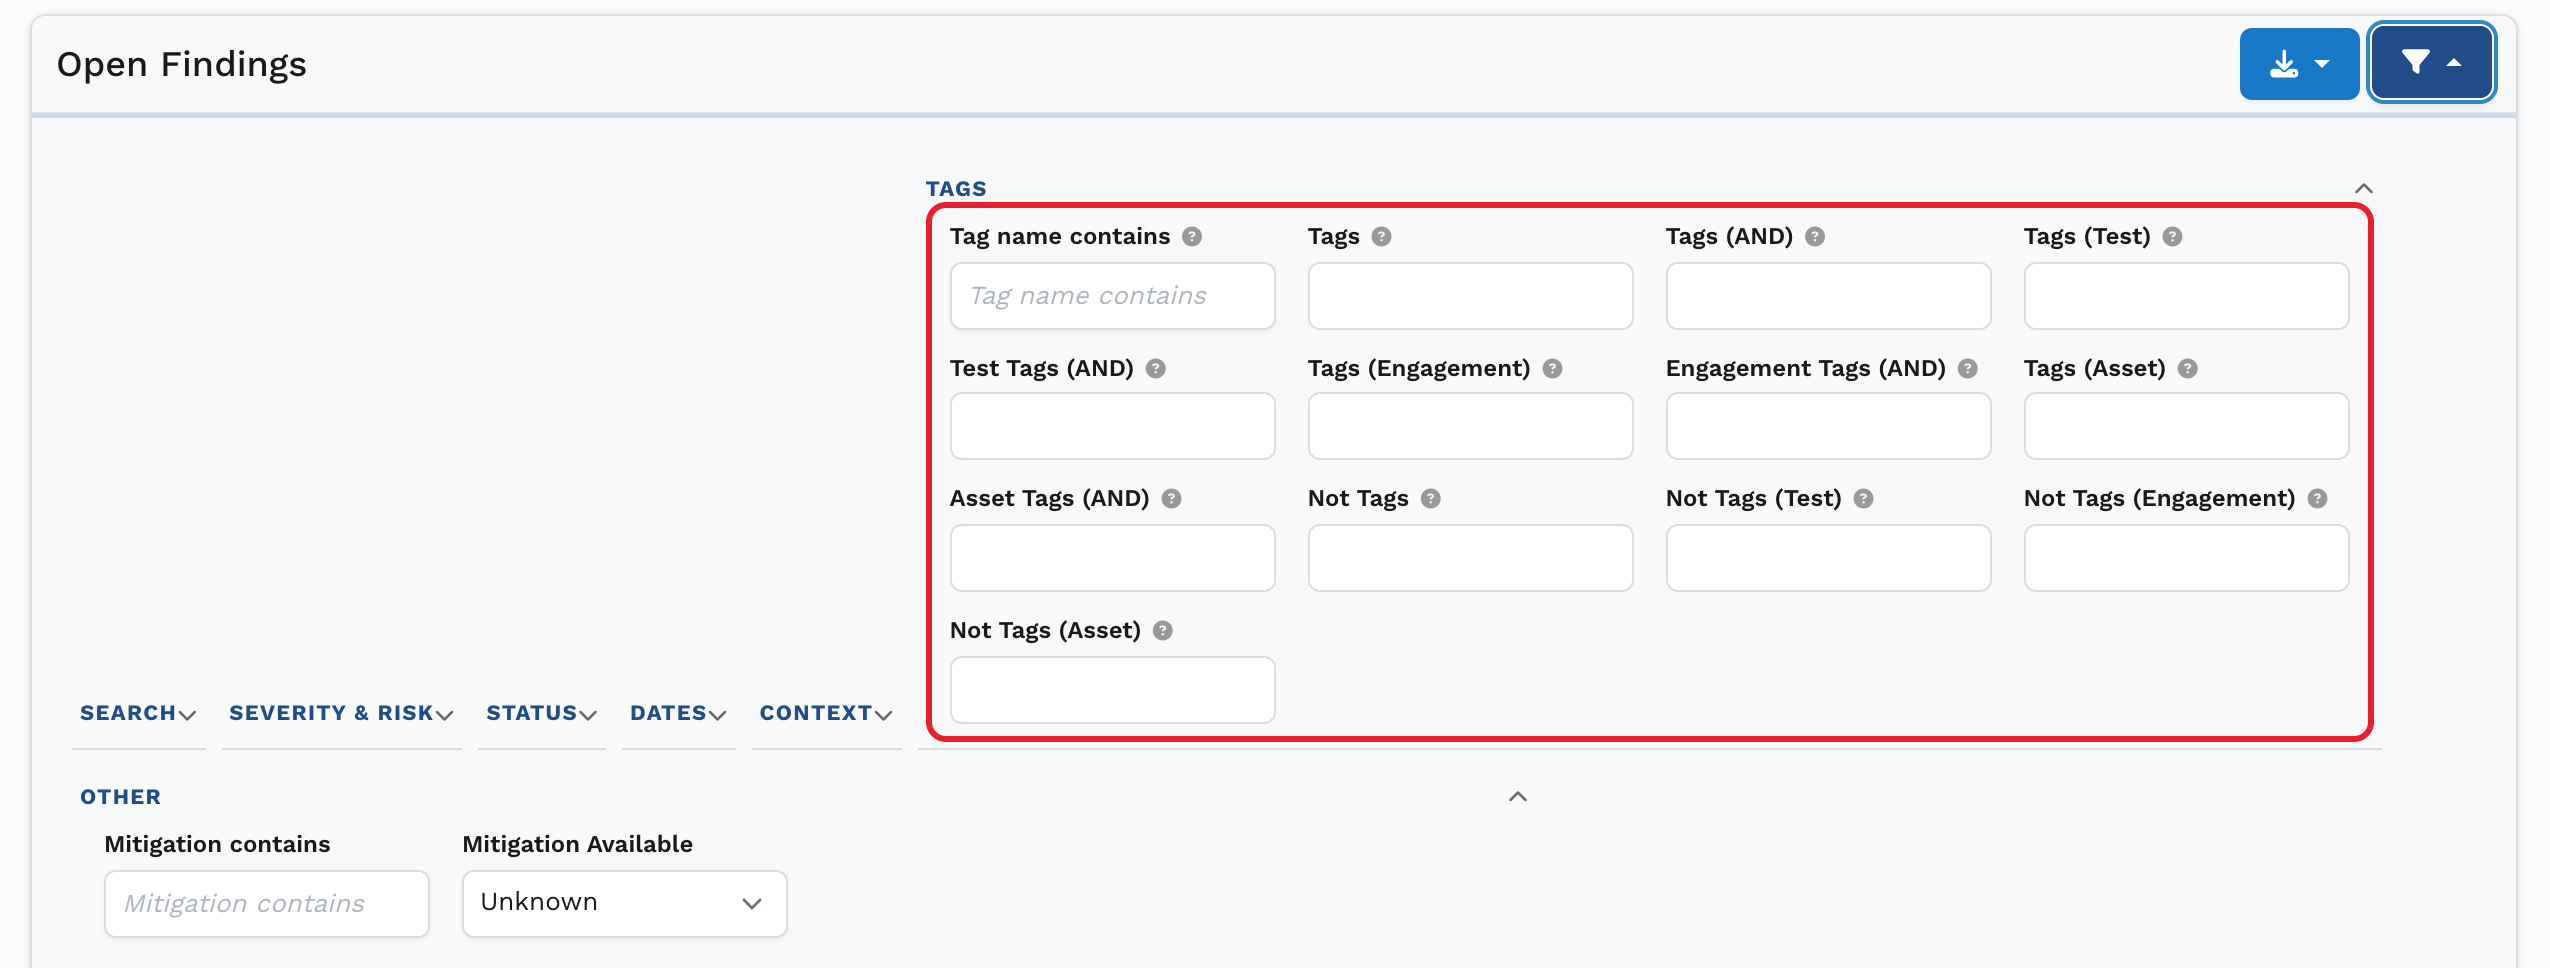Click the Not Tags (Engagement) input box
Screen dimensions: 2550x968
click(2186, 558)
